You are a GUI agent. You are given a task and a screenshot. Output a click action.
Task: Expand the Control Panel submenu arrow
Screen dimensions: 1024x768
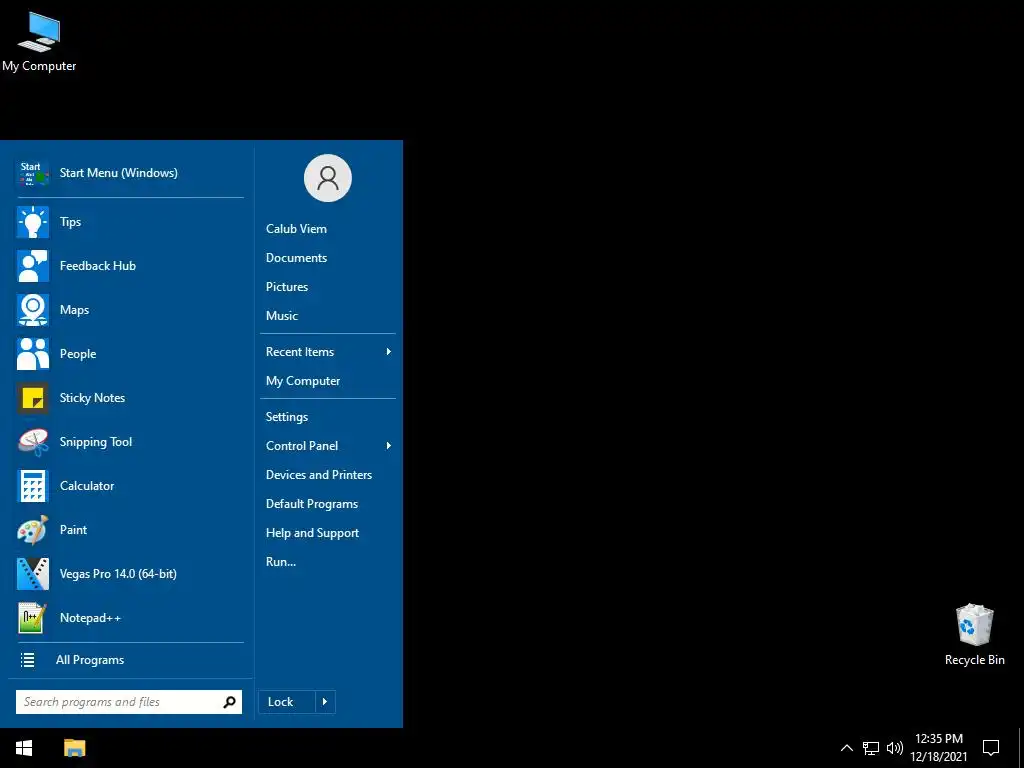[x=389, y=446]
